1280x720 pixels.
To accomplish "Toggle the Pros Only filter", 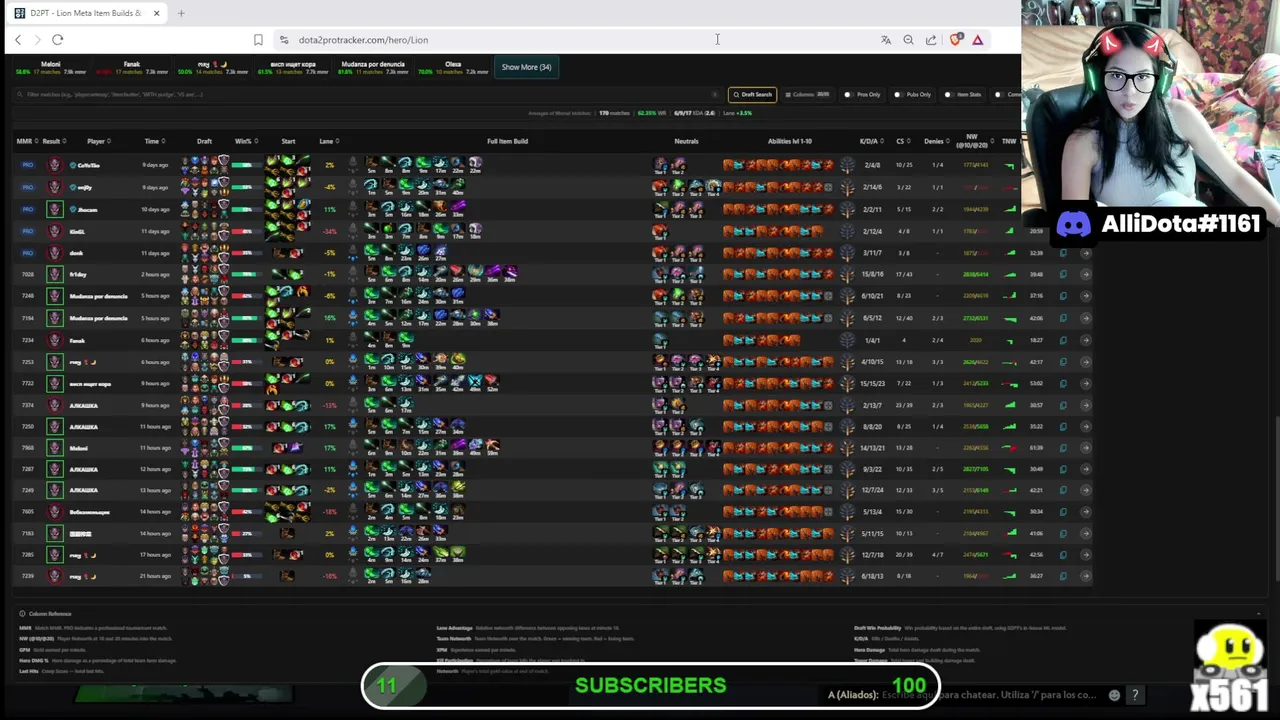I will (x=863, y=95).
